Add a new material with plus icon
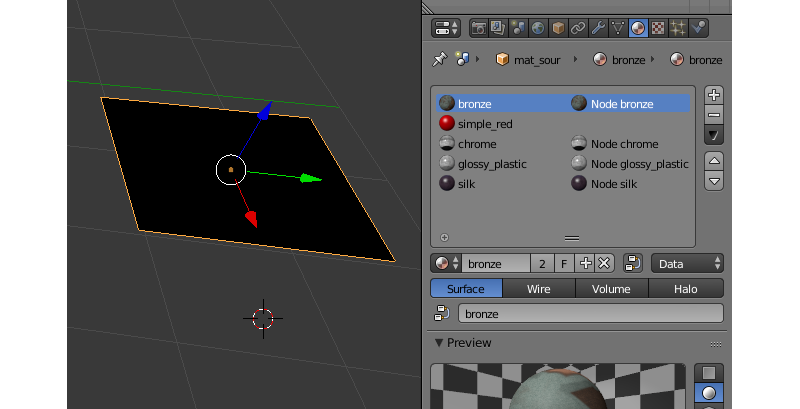The width and height of the screenshot is (800, 409). click(585, 264)
